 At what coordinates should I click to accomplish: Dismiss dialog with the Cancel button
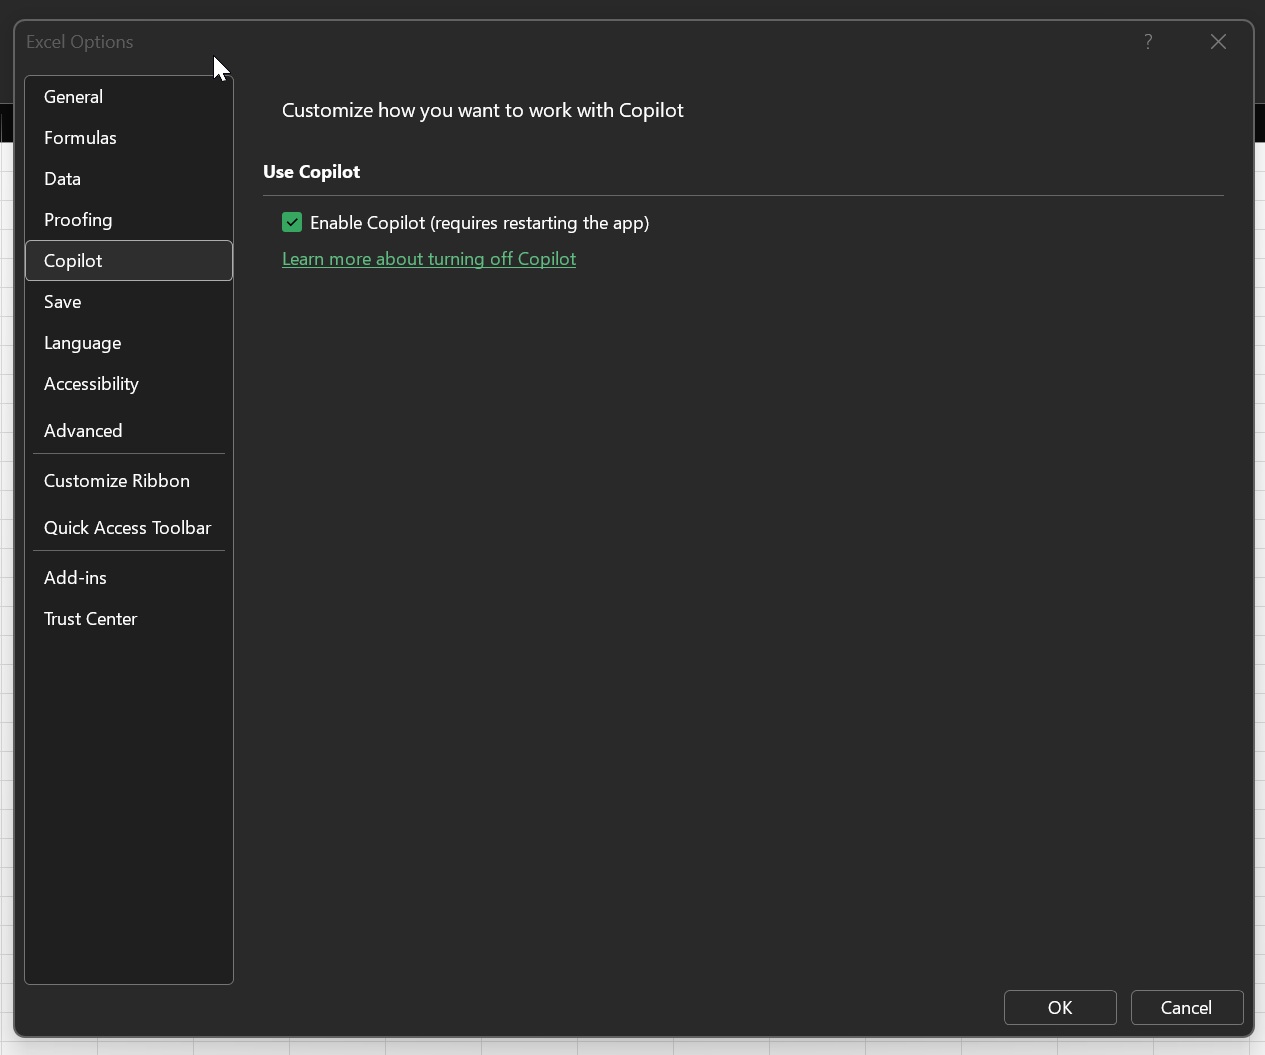point(1187,1008)
